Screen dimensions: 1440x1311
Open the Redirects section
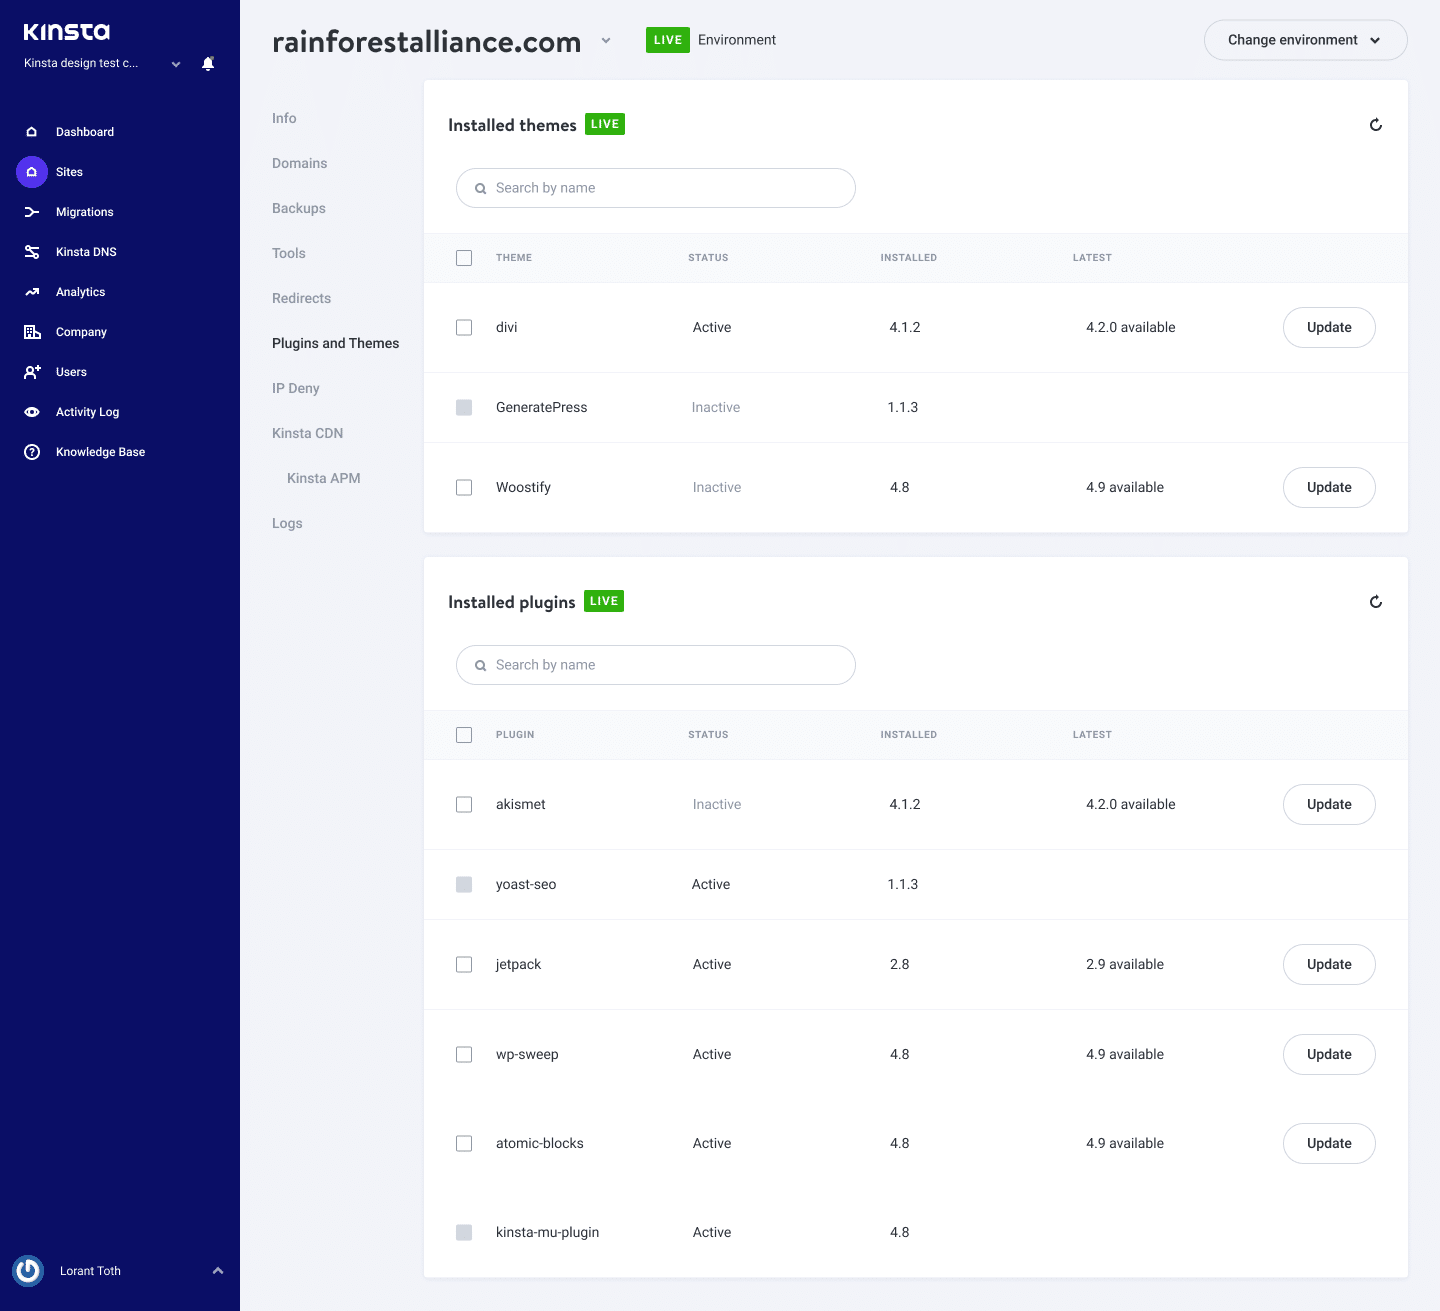point(301,298)
